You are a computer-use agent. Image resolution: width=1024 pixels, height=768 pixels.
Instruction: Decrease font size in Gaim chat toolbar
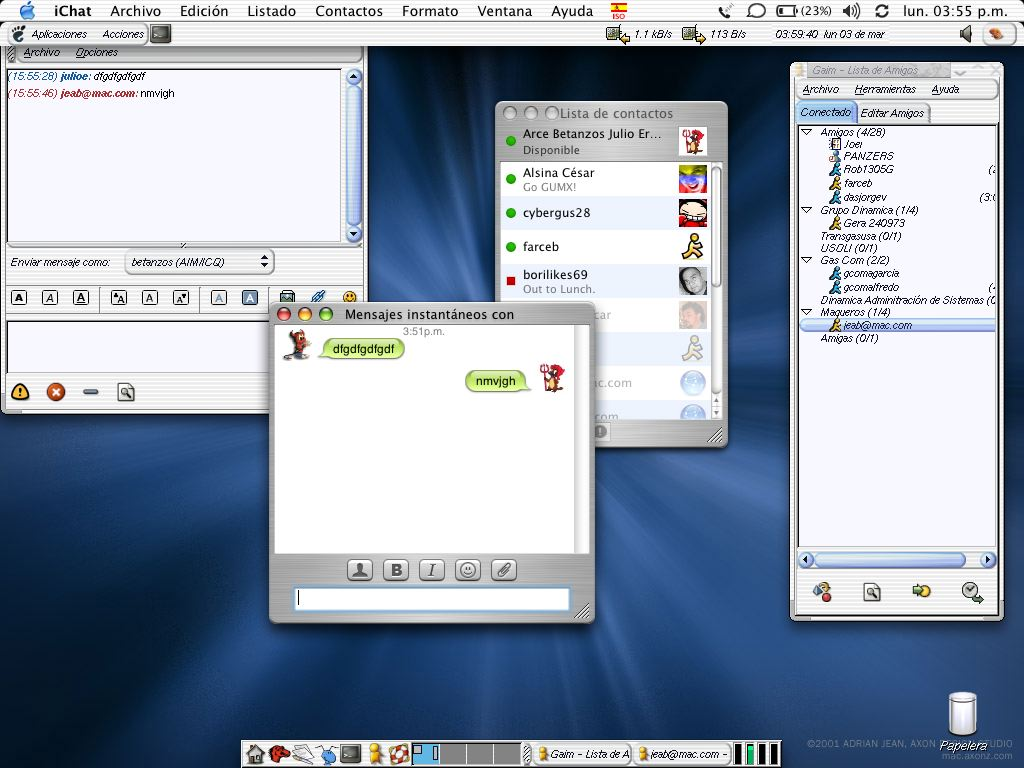[x=181, y=298]
